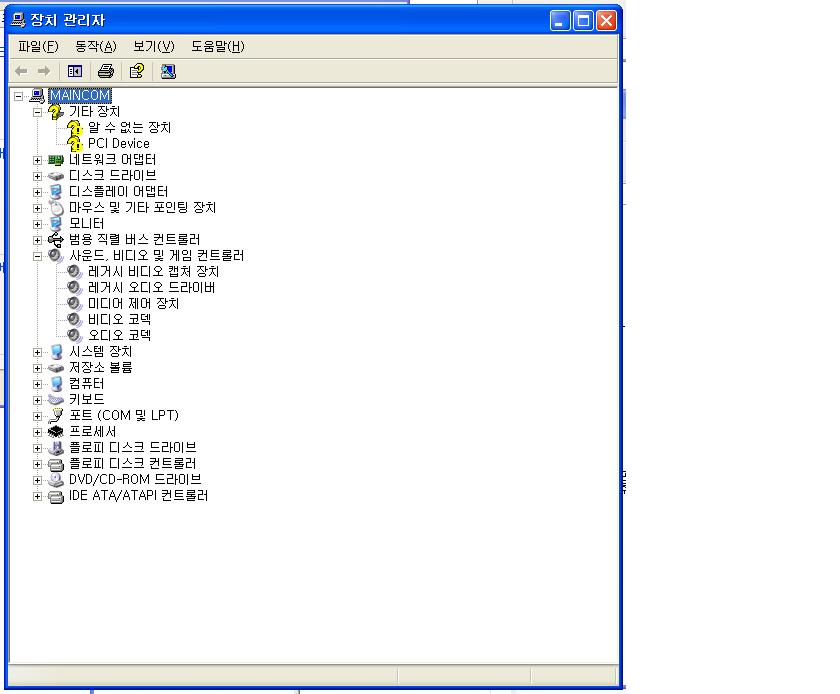Open the 동작(A) menu
This screenshot has width=840, height=694.
[x=95, y=47]
